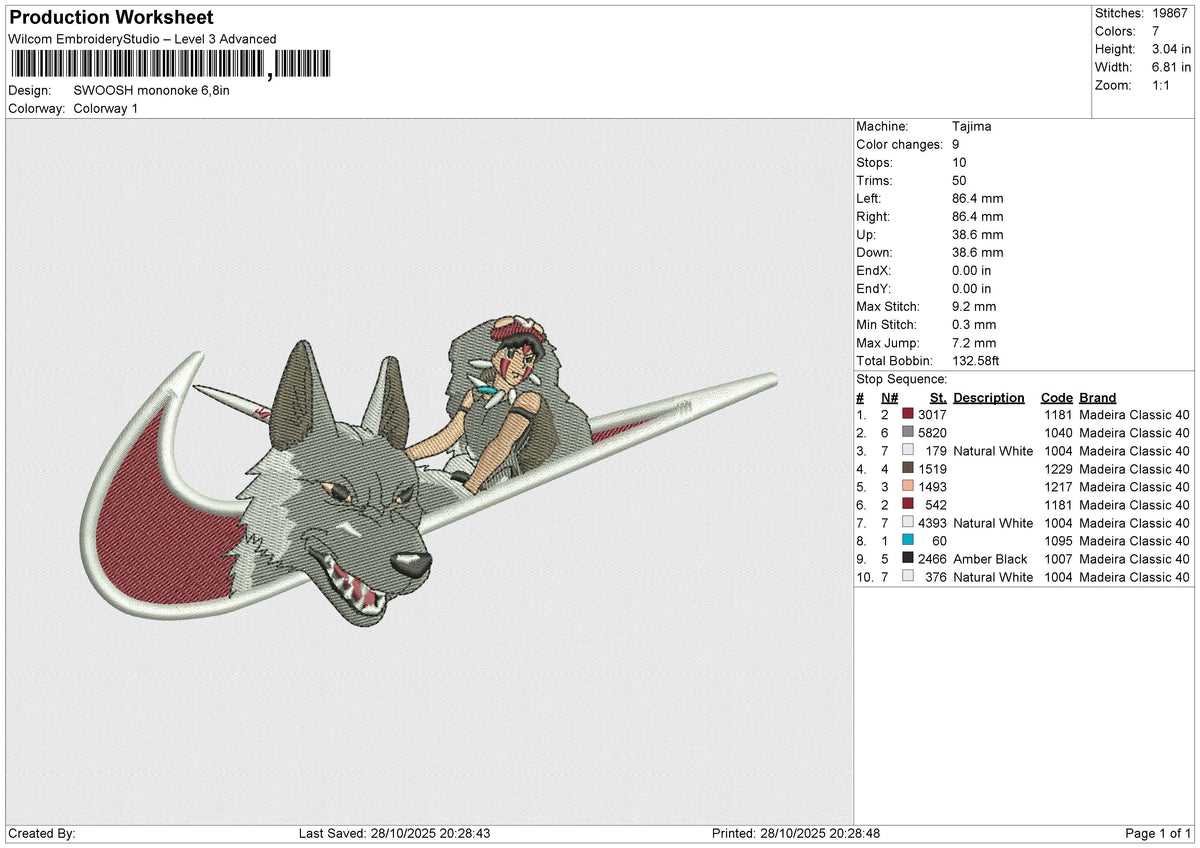Viewport: 1200px width, 848px height.
Task: Click the "Brand" column header
Action: pos(1098,397)
